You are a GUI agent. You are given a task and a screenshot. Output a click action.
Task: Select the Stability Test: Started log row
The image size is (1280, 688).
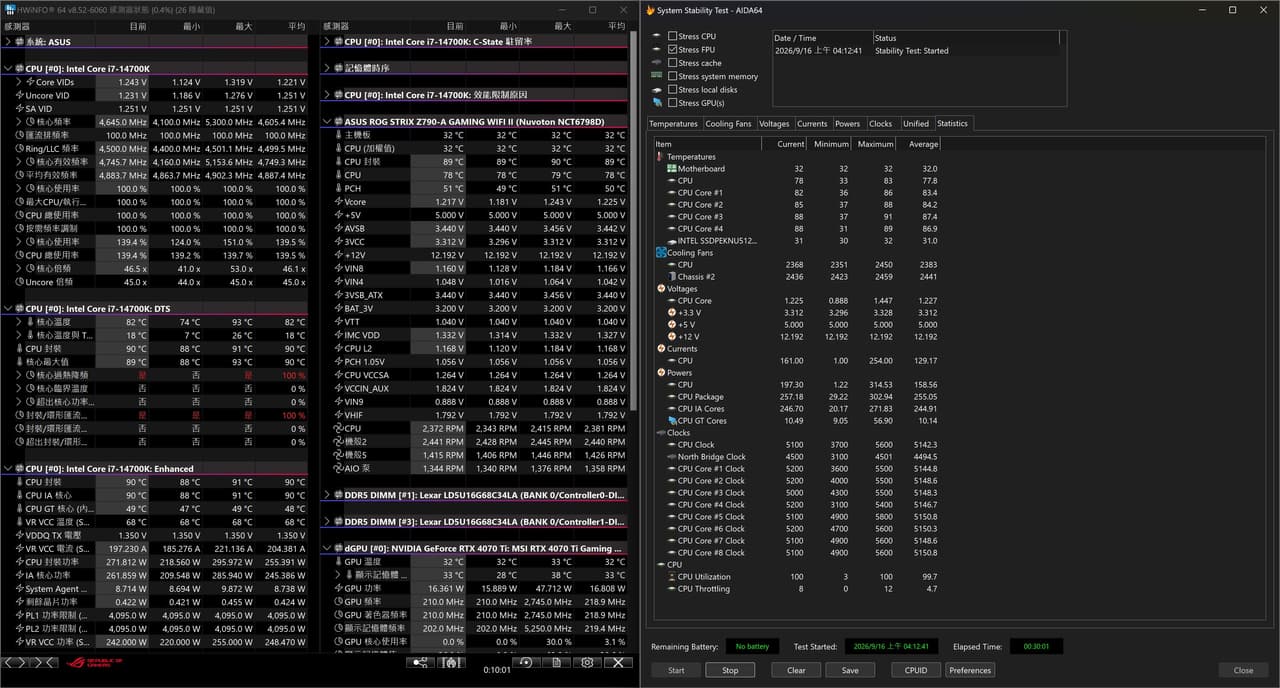(x=915, y=50)
